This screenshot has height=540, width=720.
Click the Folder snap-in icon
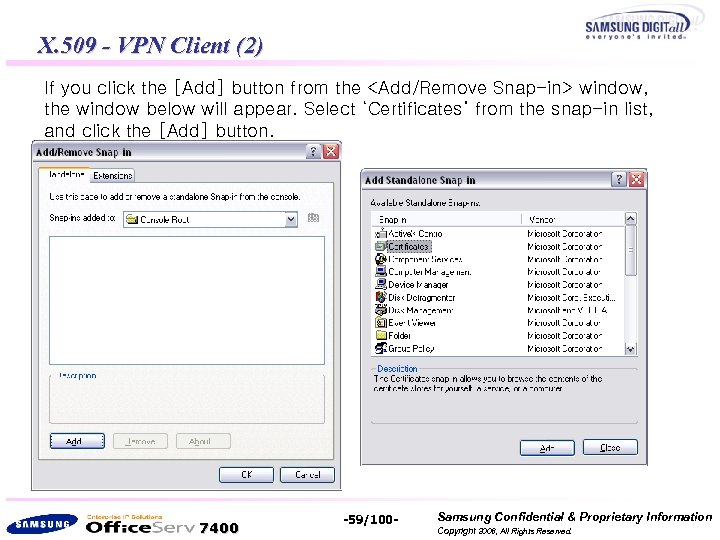click(x=381, y=335)
